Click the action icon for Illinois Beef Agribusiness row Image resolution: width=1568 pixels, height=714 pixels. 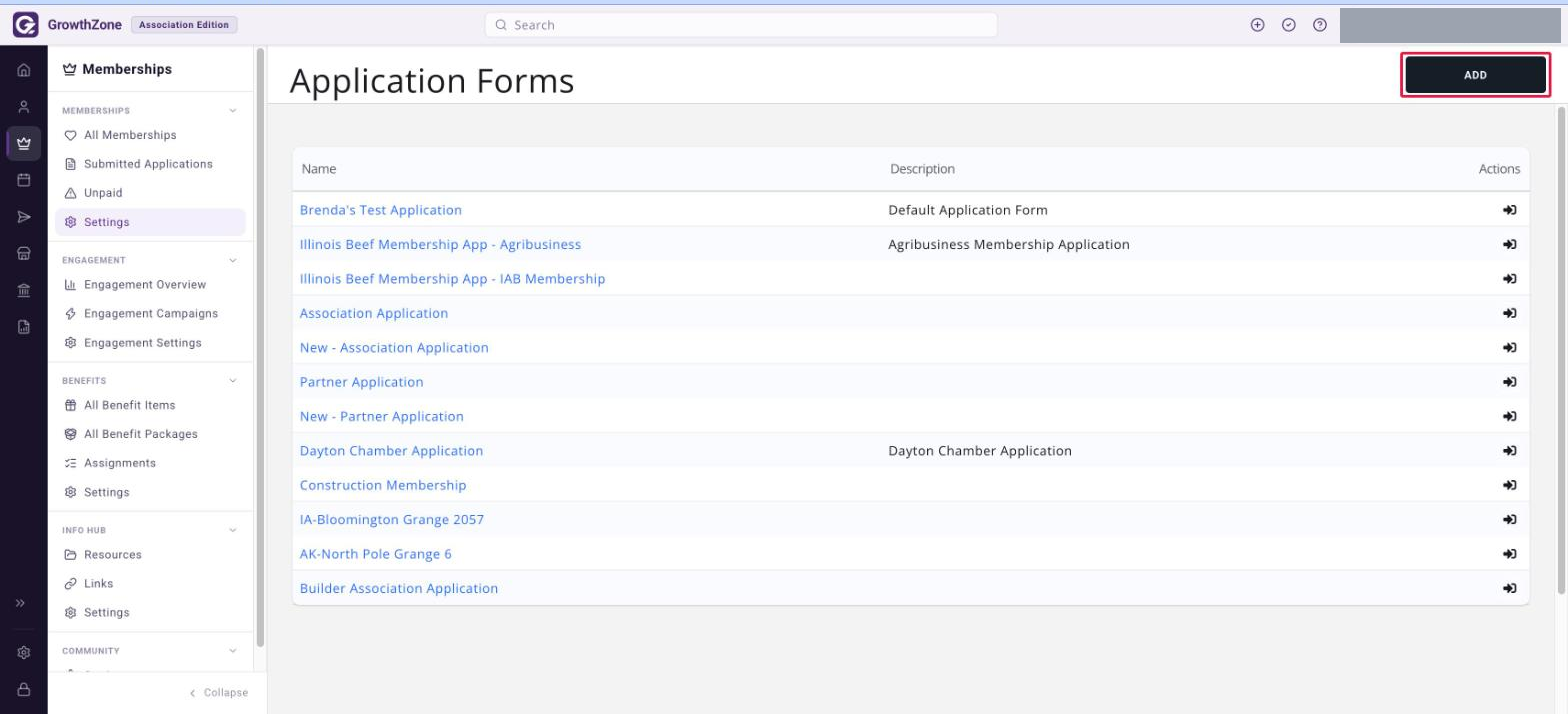point(1510,244)
